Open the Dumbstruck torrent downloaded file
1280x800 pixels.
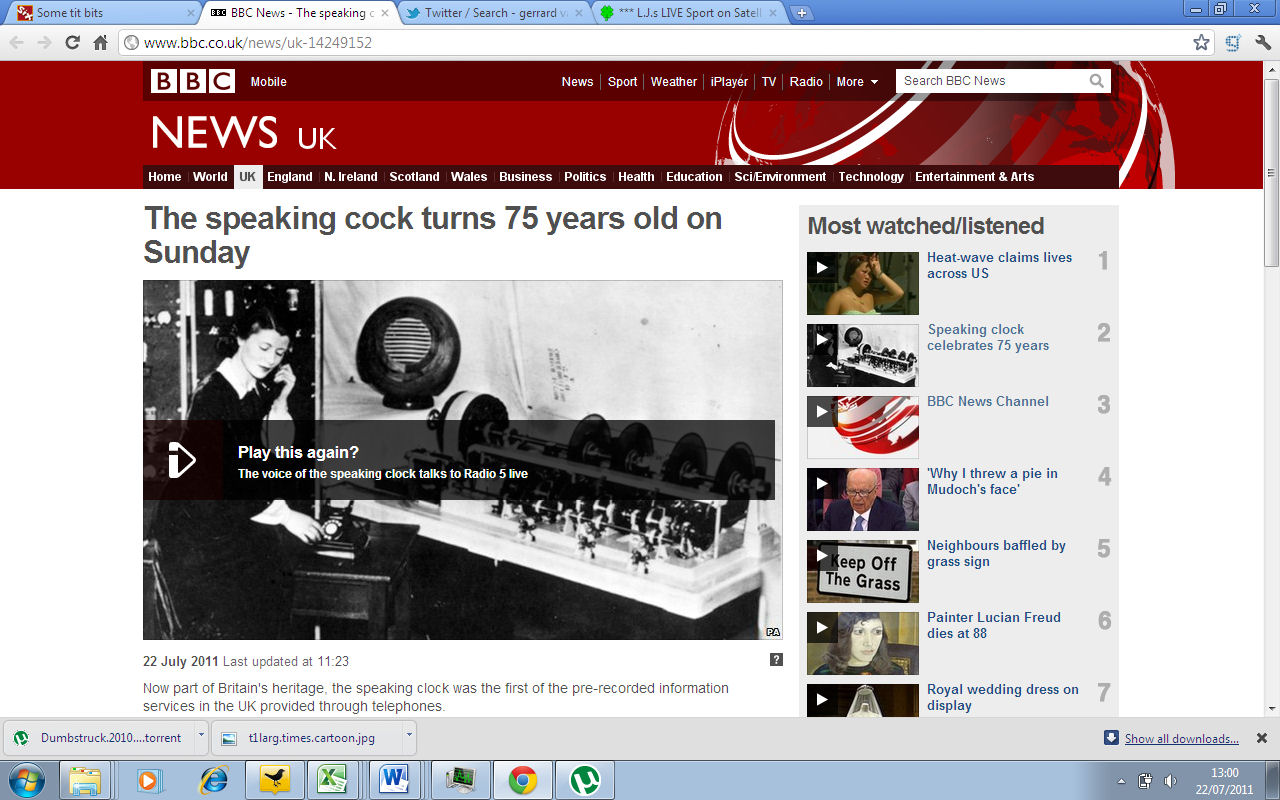(x=98, y=738)
